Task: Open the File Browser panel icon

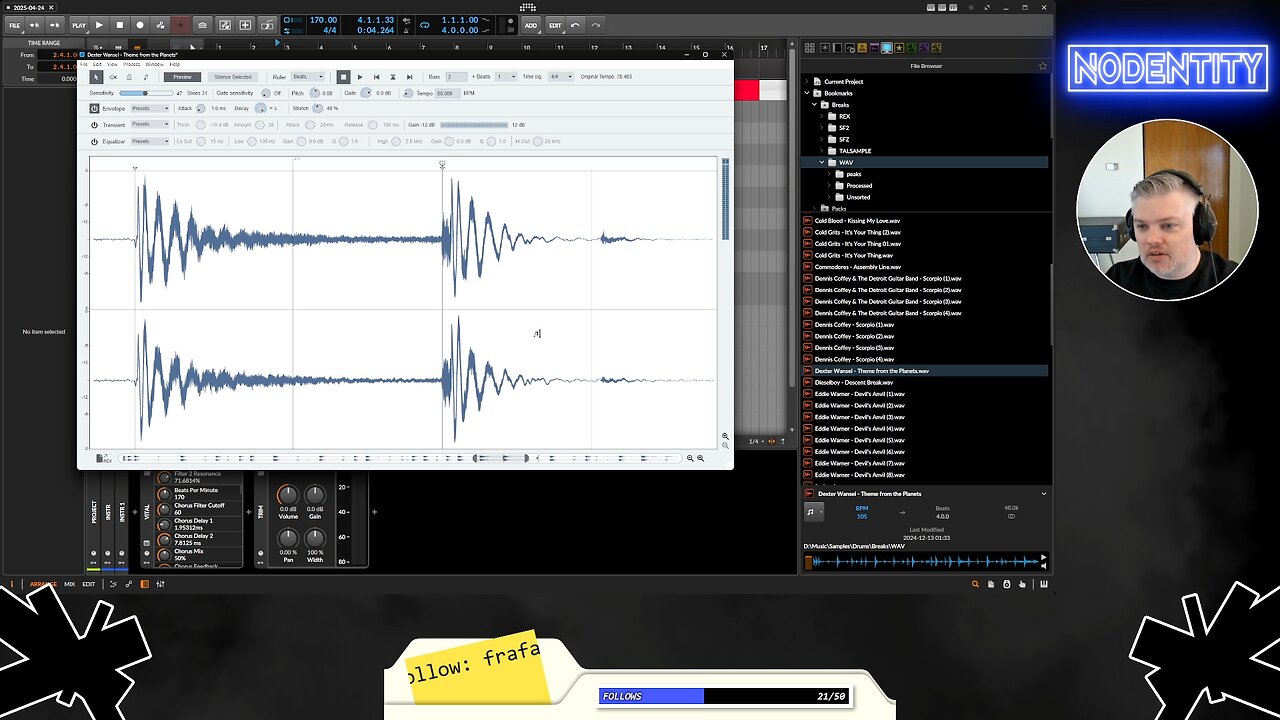Action: [x=886, y=48]
